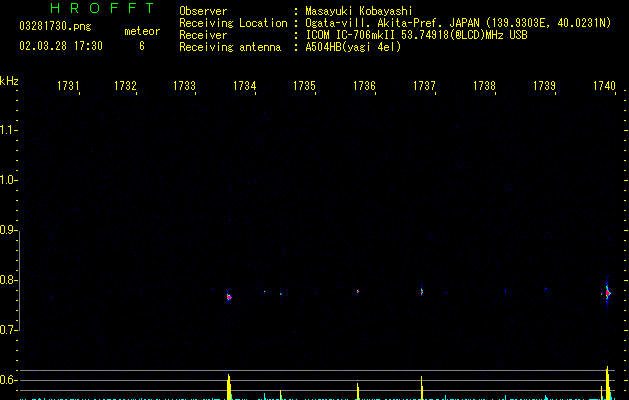Click the yellow signal peak at 1736
This screenshot has height=400, width=629.
(x=358, y=391)
